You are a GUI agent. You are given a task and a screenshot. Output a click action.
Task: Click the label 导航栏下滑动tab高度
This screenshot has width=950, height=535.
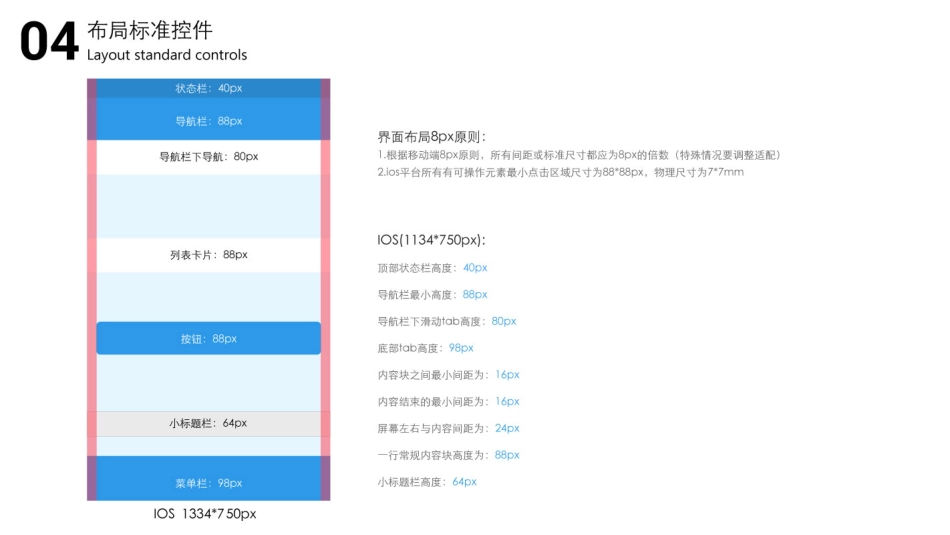pyautogui.click(x=431, y=321)
